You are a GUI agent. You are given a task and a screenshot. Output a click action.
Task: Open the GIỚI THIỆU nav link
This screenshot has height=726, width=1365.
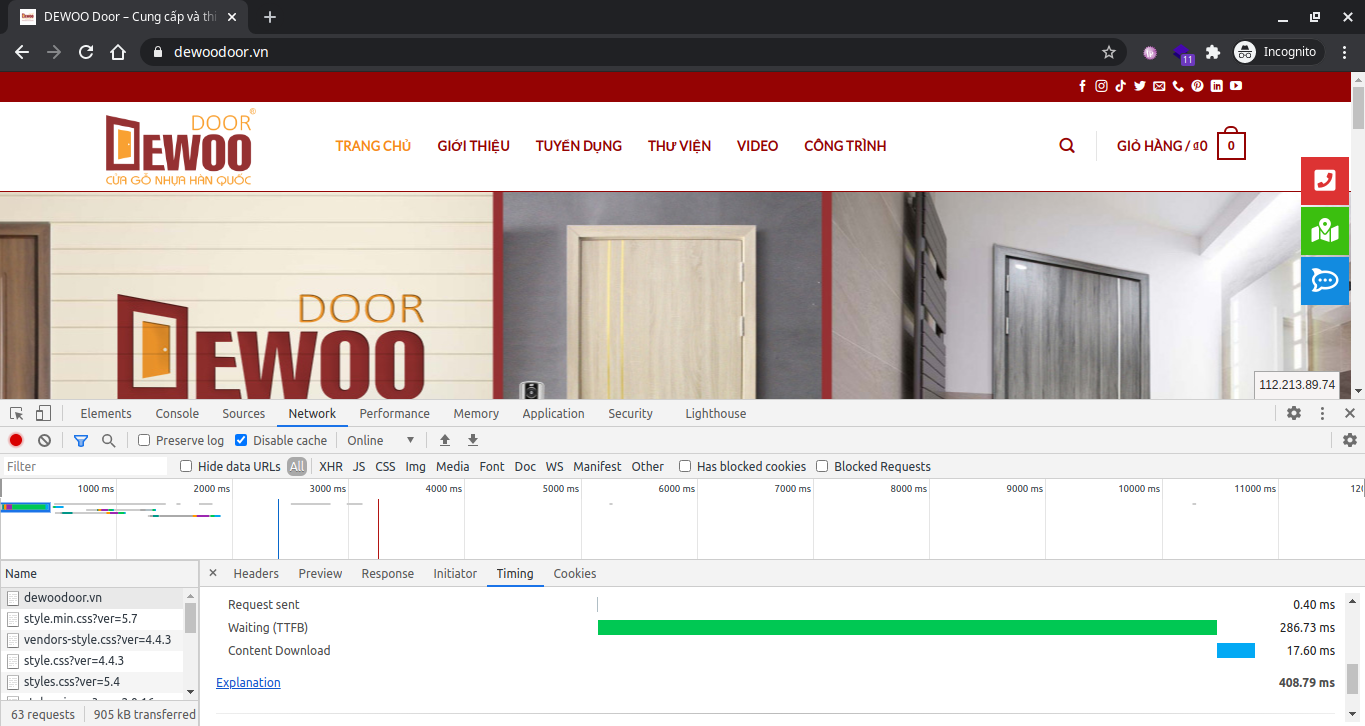tap(473, 146)
